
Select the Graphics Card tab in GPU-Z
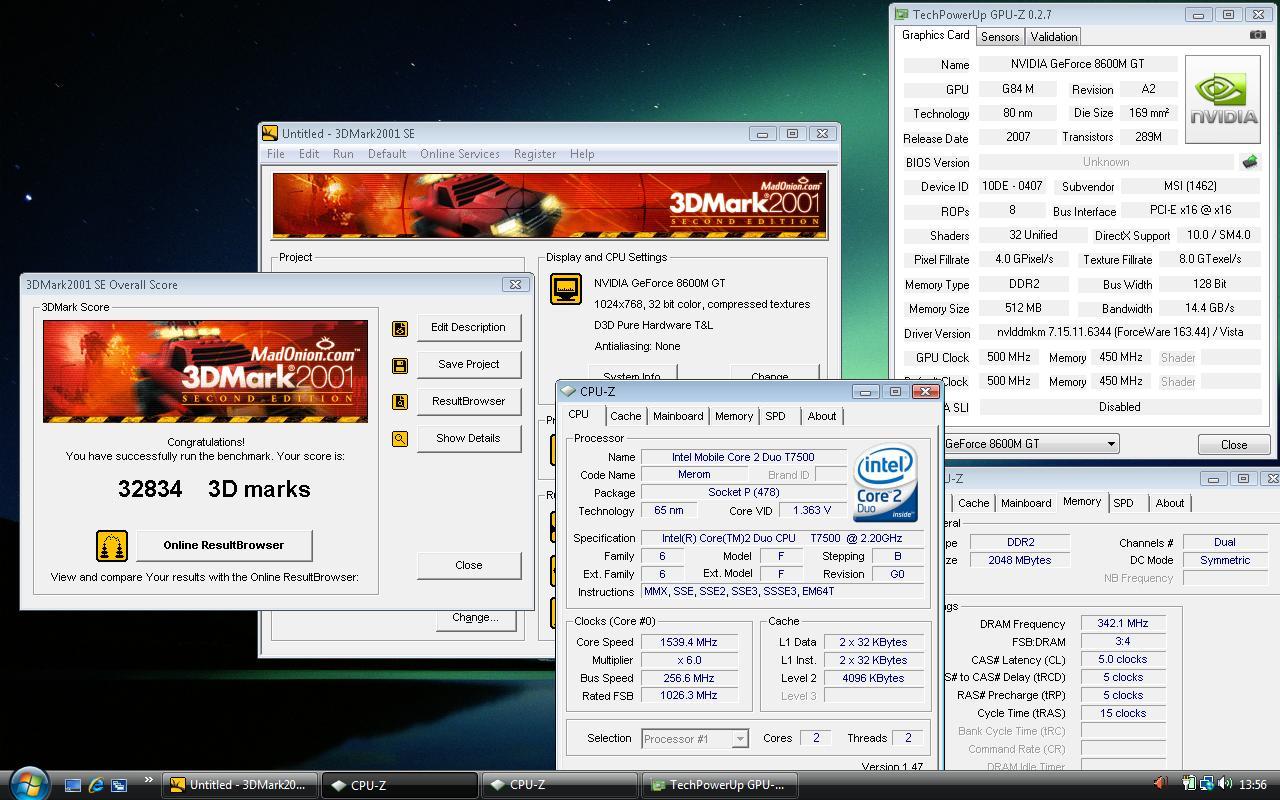coord(936,35)
